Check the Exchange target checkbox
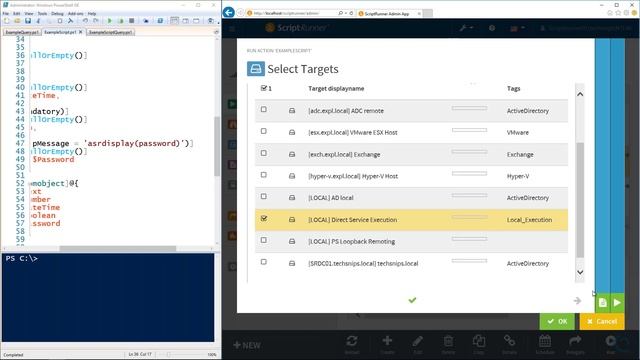The width and height of the screenshot is (640, 360). pos(264,153)
